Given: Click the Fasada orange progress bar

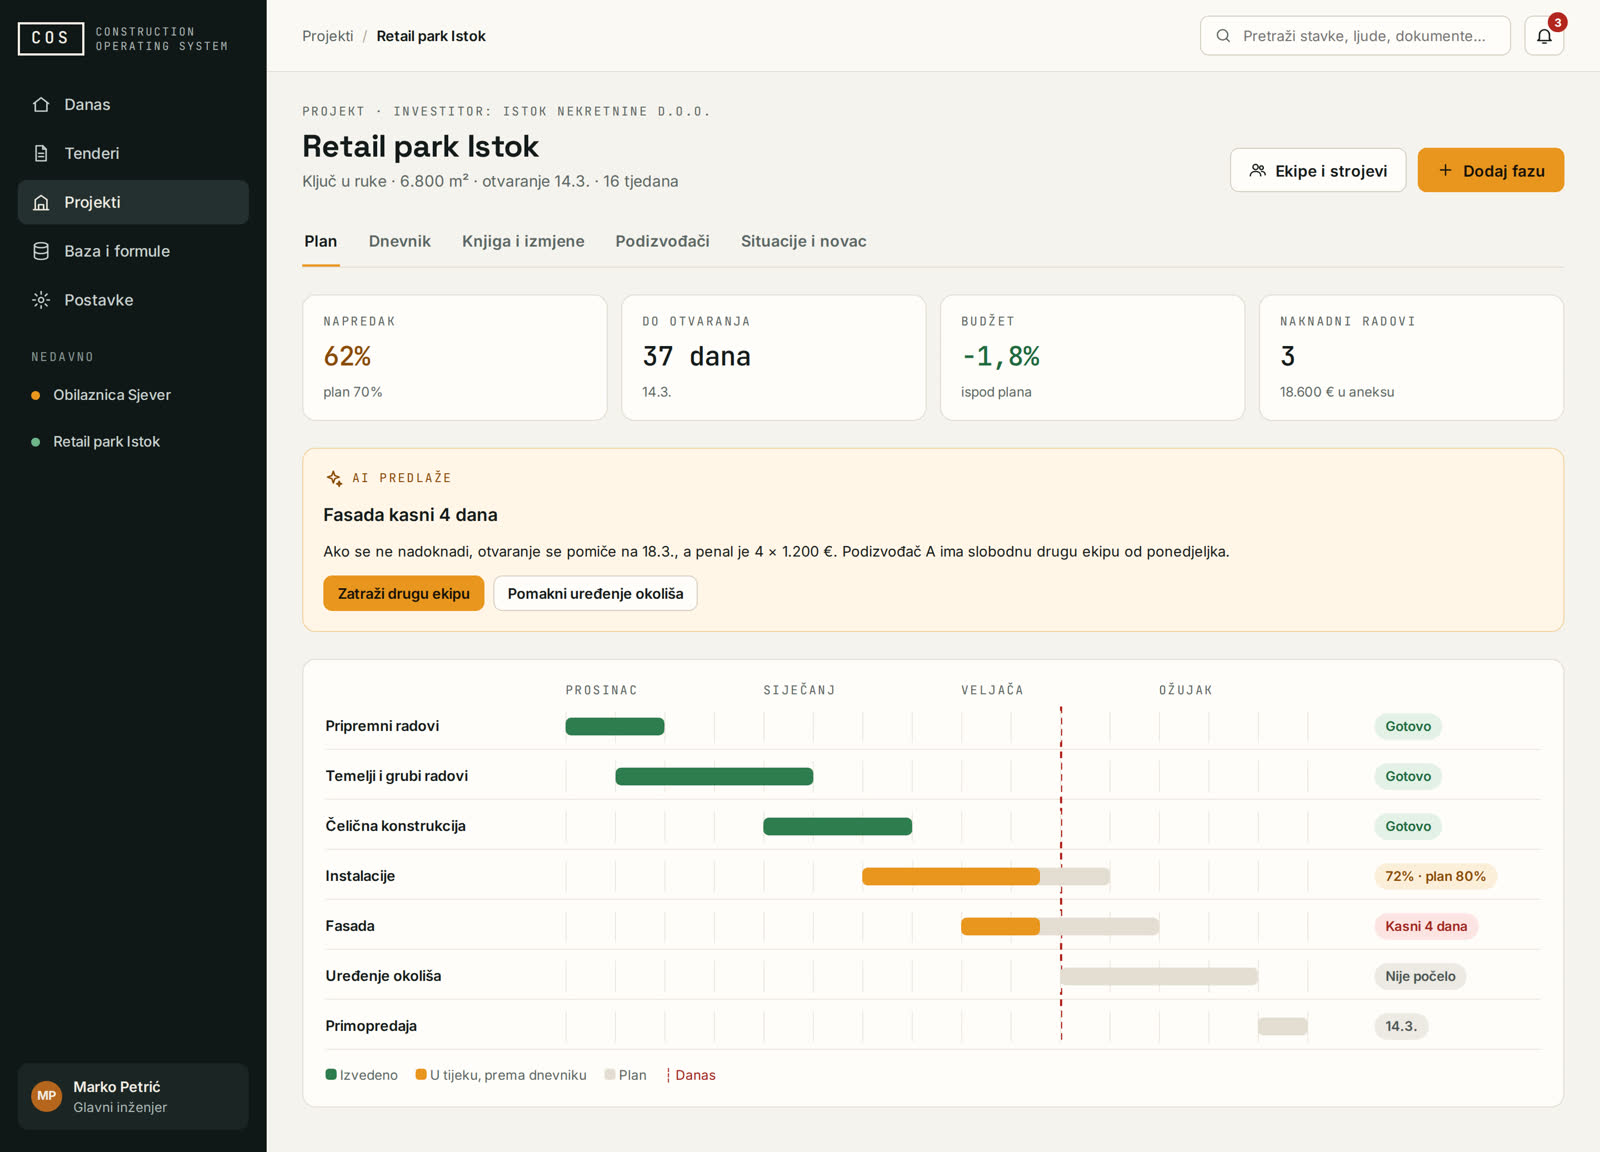Looking at the screenshot, I should (x=1000, y=926).
